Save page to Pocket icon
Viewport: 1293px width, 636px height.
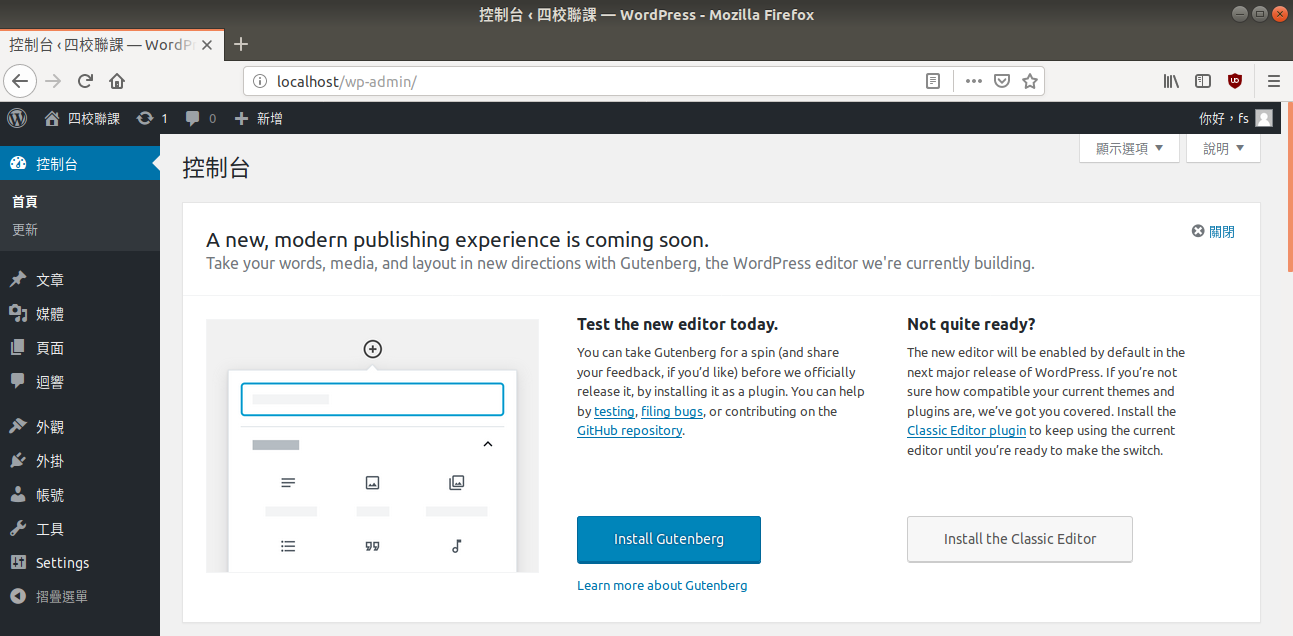click(1001, 81)
